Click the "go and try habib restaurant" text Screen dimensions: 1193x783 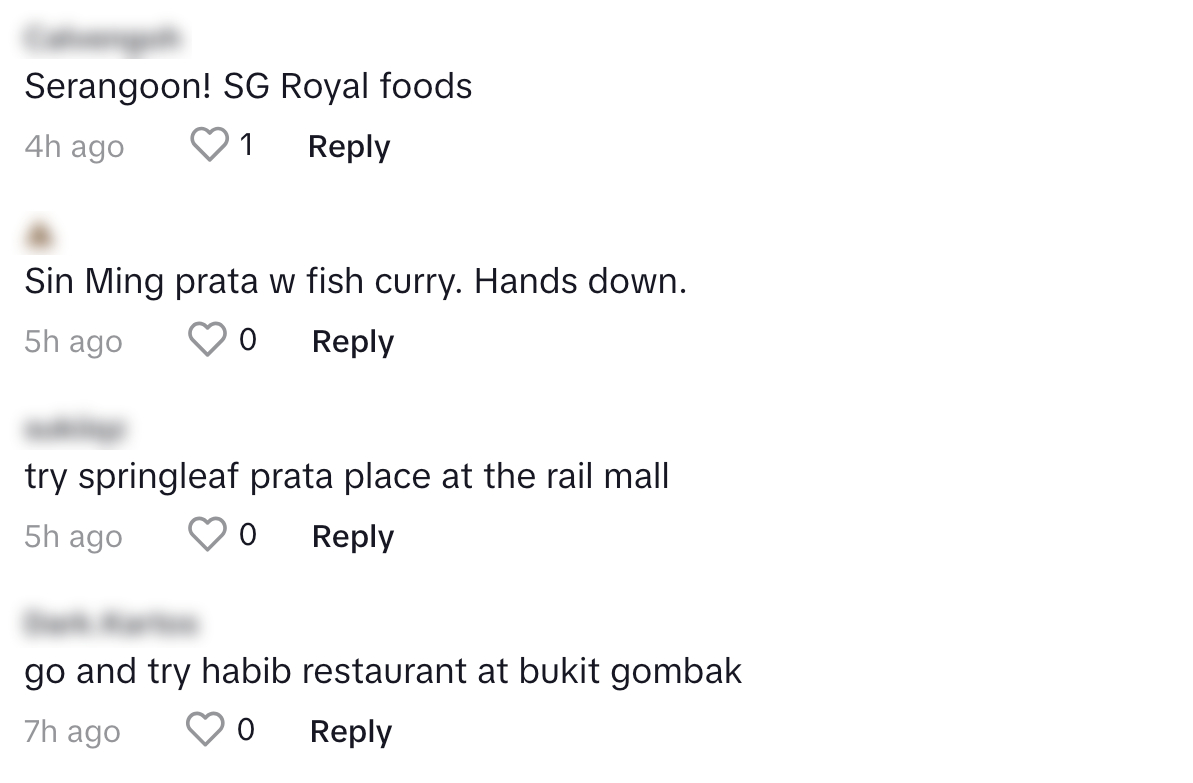(x=383, y=671)
